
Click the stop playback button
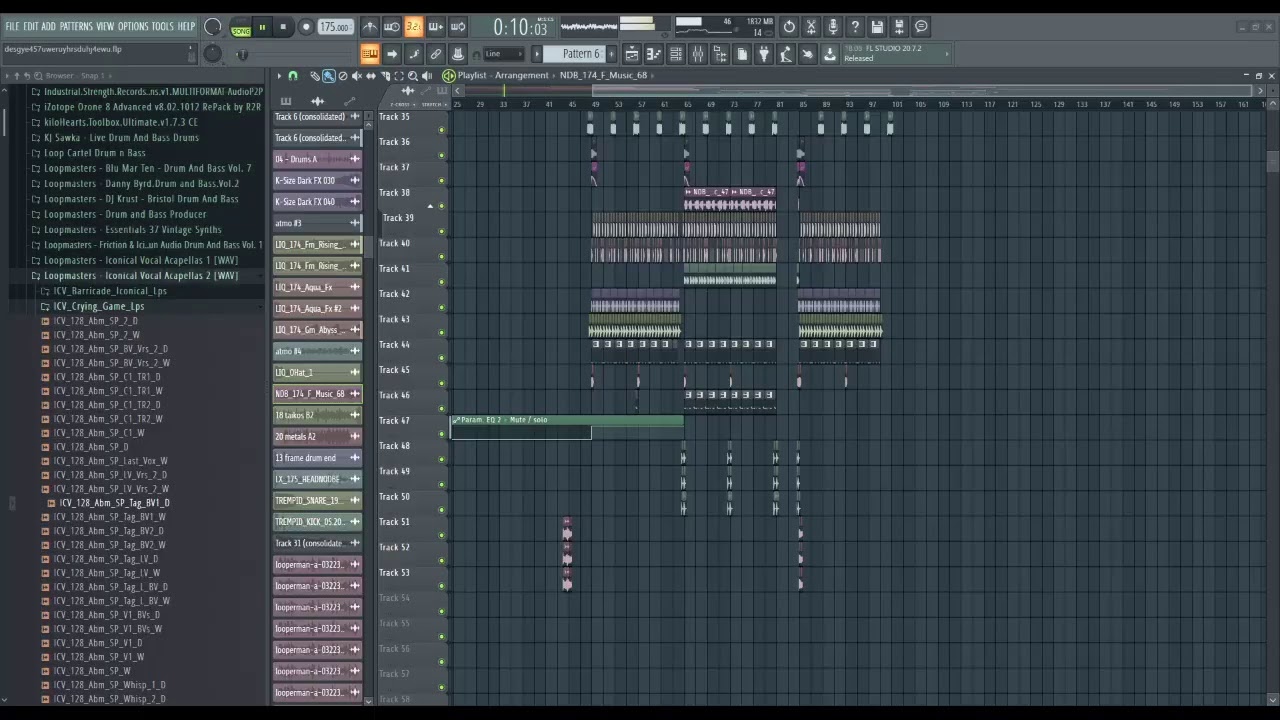pos(283,27)
